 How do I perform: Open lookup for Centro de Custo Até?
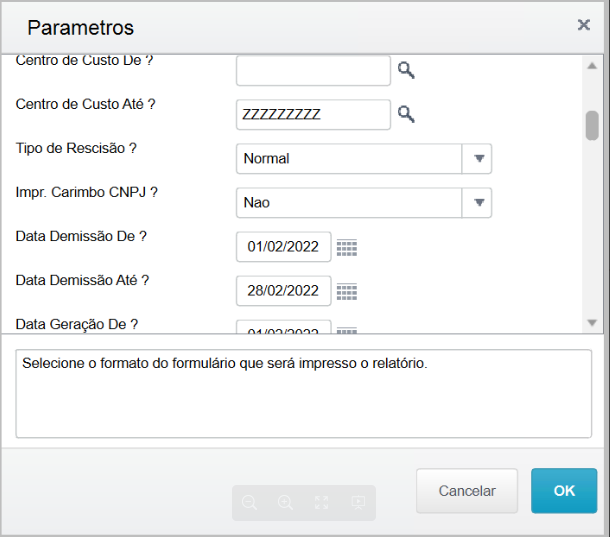[x=406, y=114]
